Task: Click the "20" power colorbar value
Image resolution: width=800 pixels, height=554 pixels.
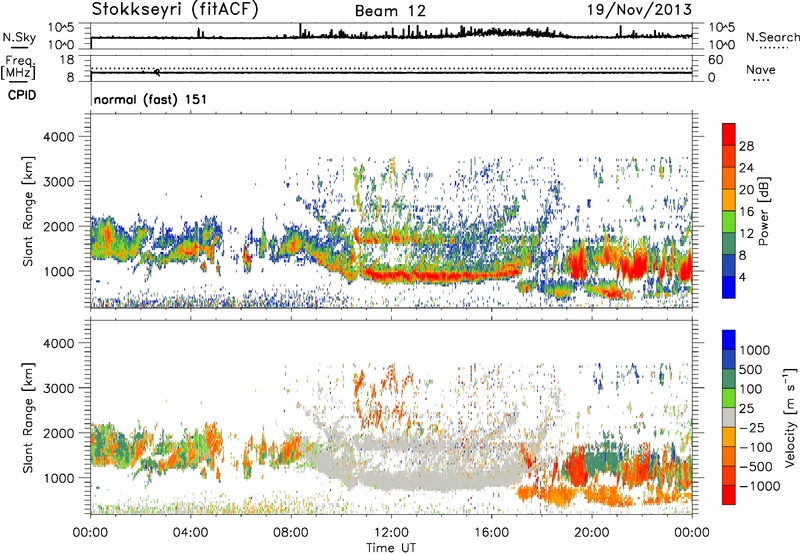Action: tap(746, 190)
